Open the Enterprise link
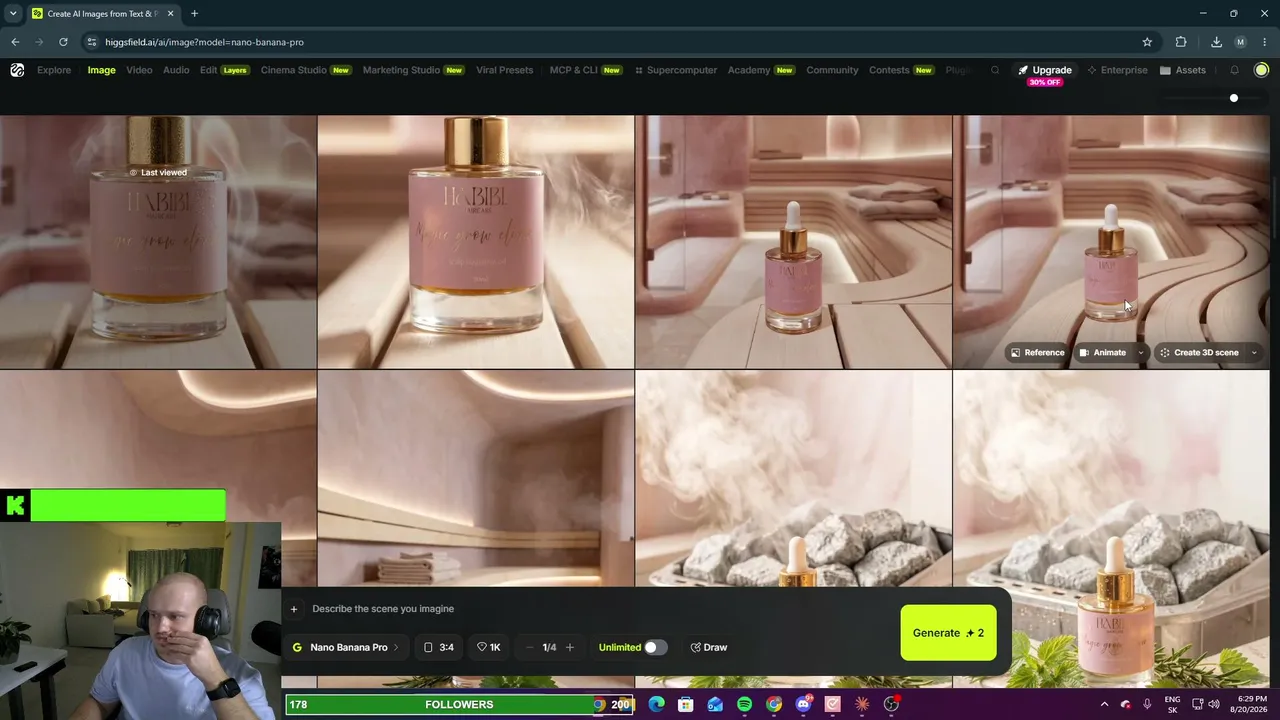 click(x=1117, y=70)
